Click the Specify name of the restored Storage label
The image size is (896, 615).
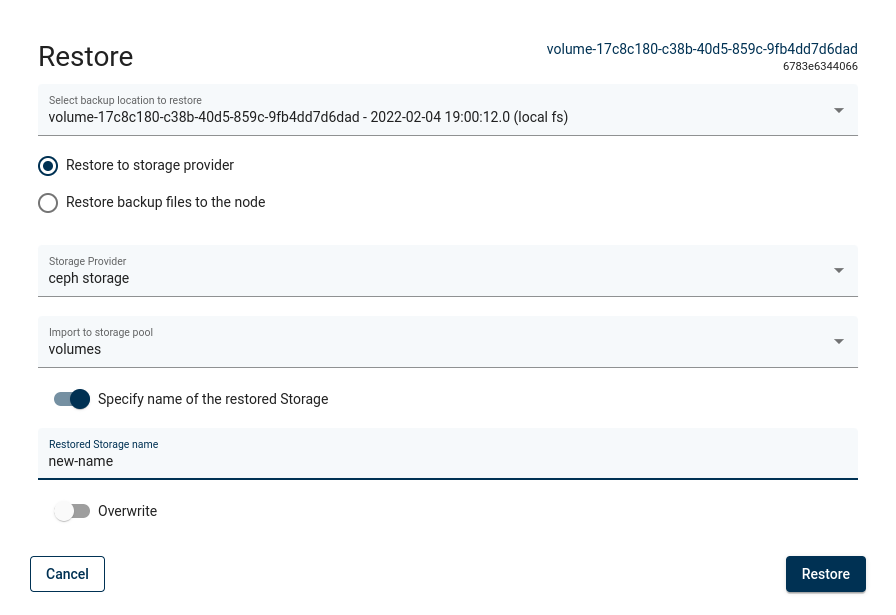pos(213,399)
